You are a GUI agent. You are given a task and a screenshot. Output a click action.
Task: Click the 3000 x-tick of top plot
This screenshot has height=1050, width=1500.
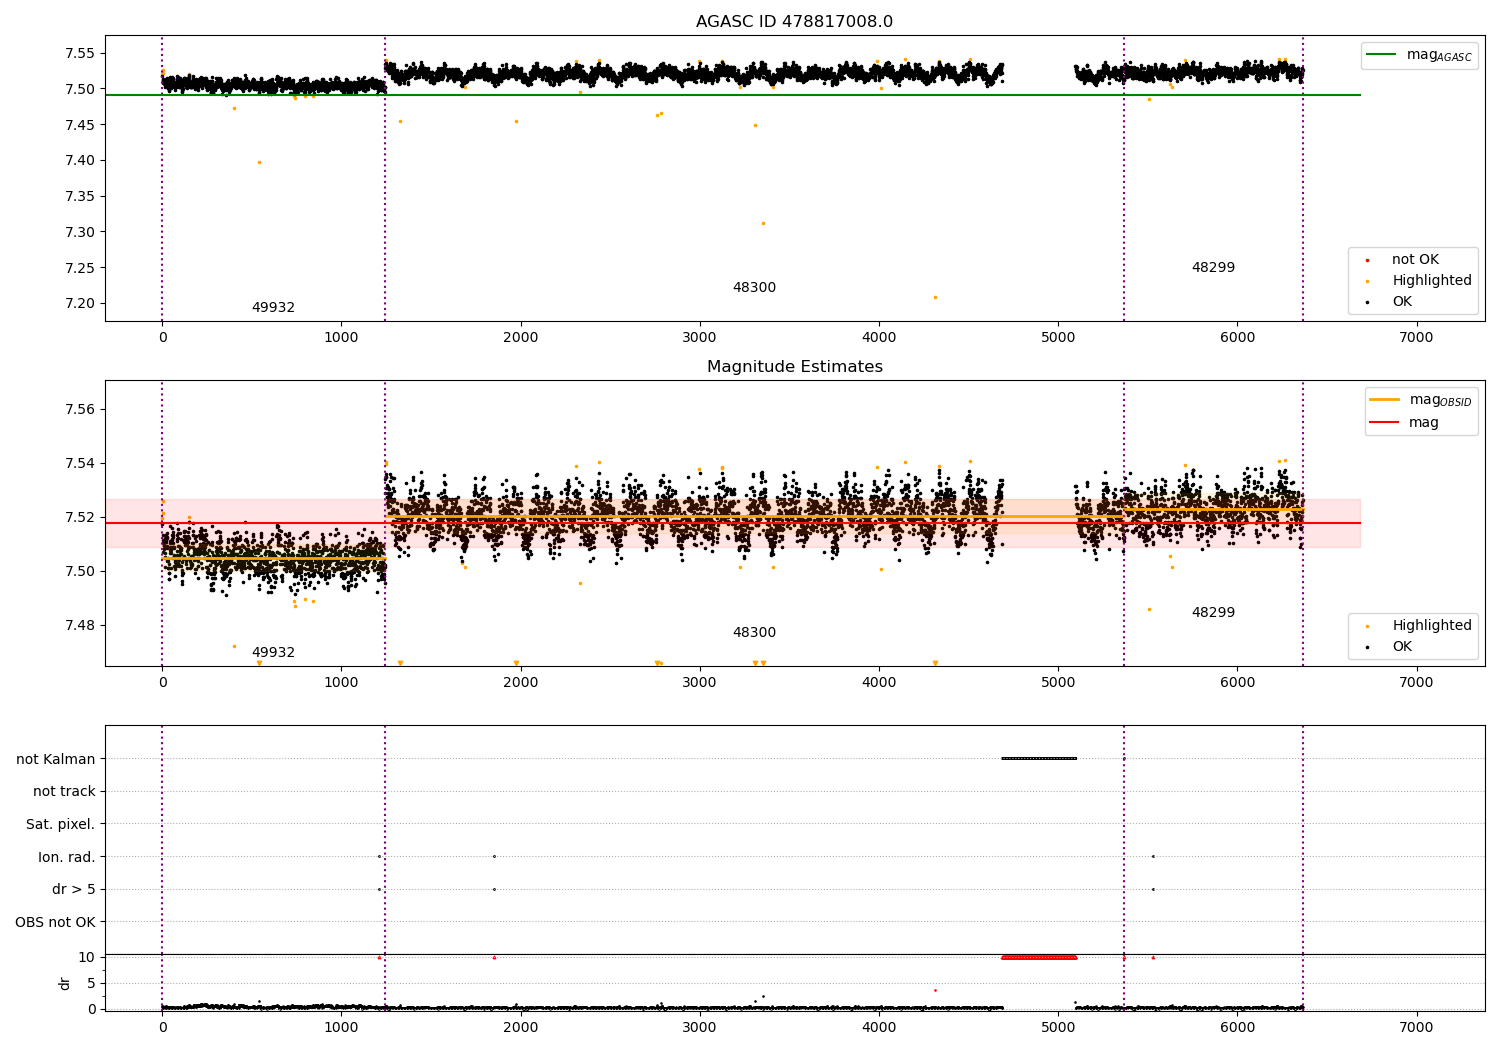click(699, 338)
